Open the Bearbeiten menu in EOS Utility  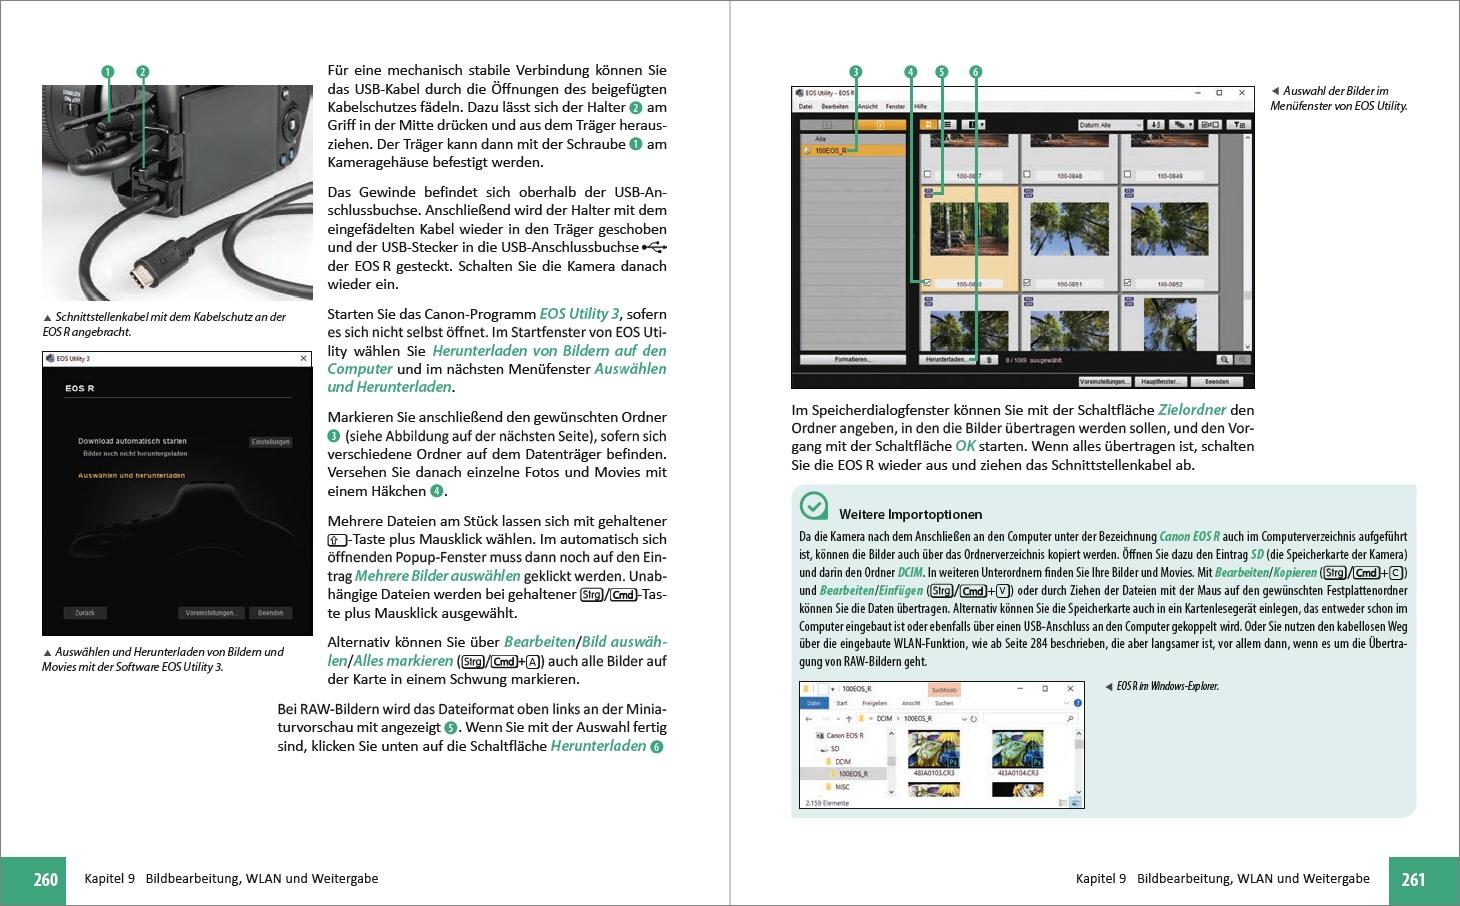pos(835,106)
